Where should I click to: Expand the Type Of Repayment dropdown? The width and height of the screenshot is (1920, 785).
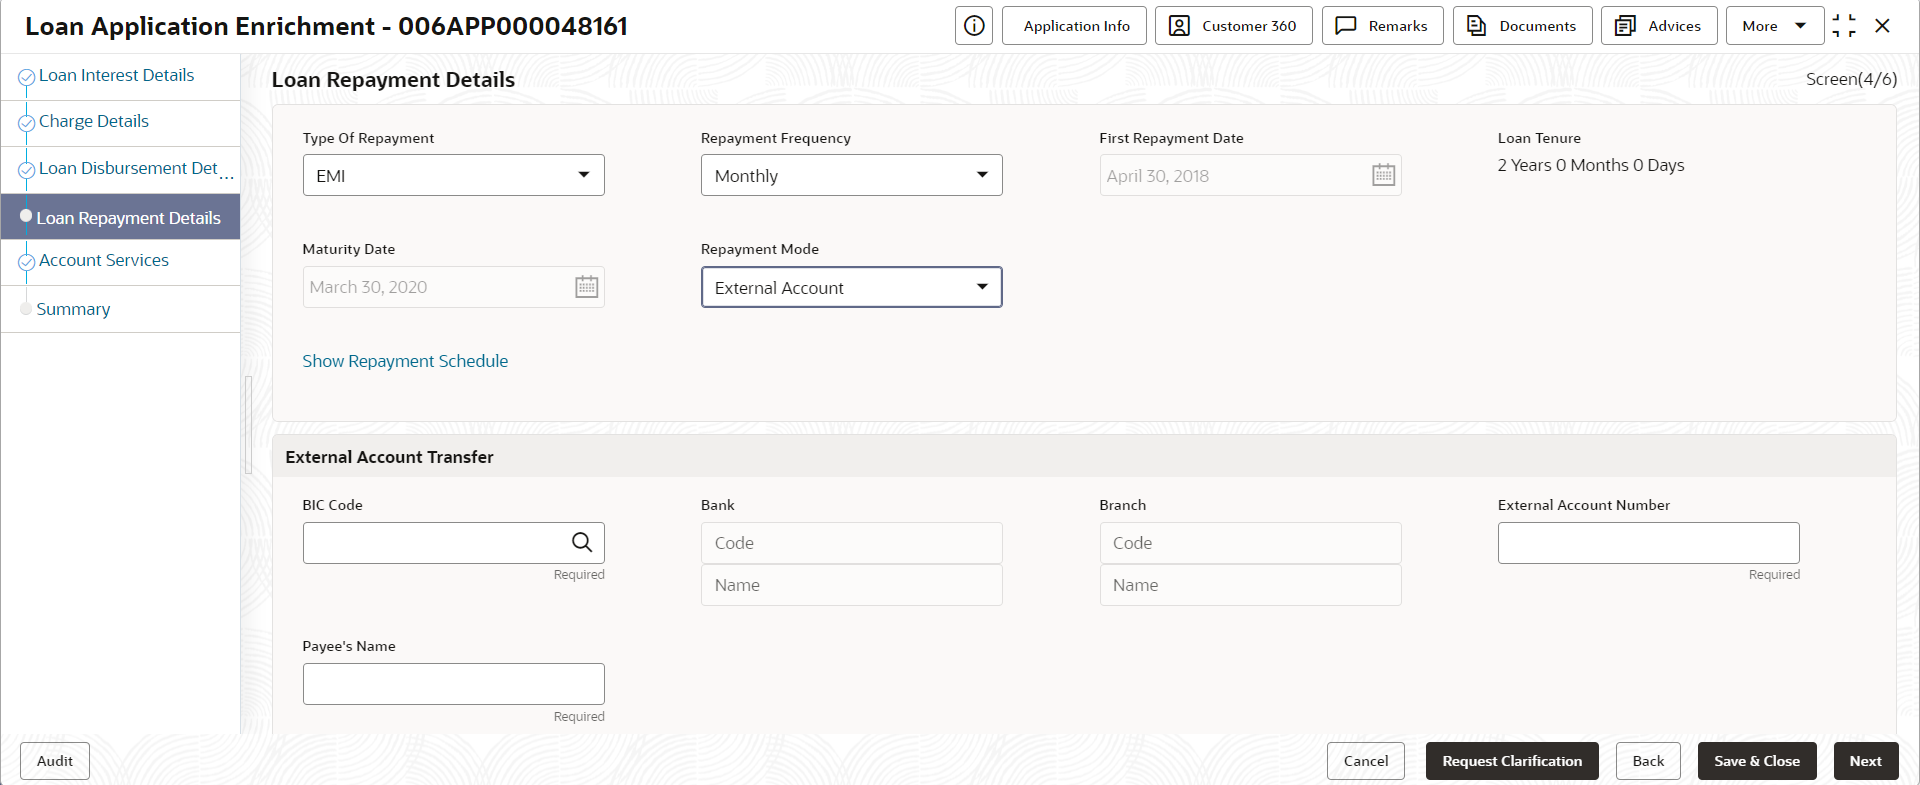(x=453, y=175)
